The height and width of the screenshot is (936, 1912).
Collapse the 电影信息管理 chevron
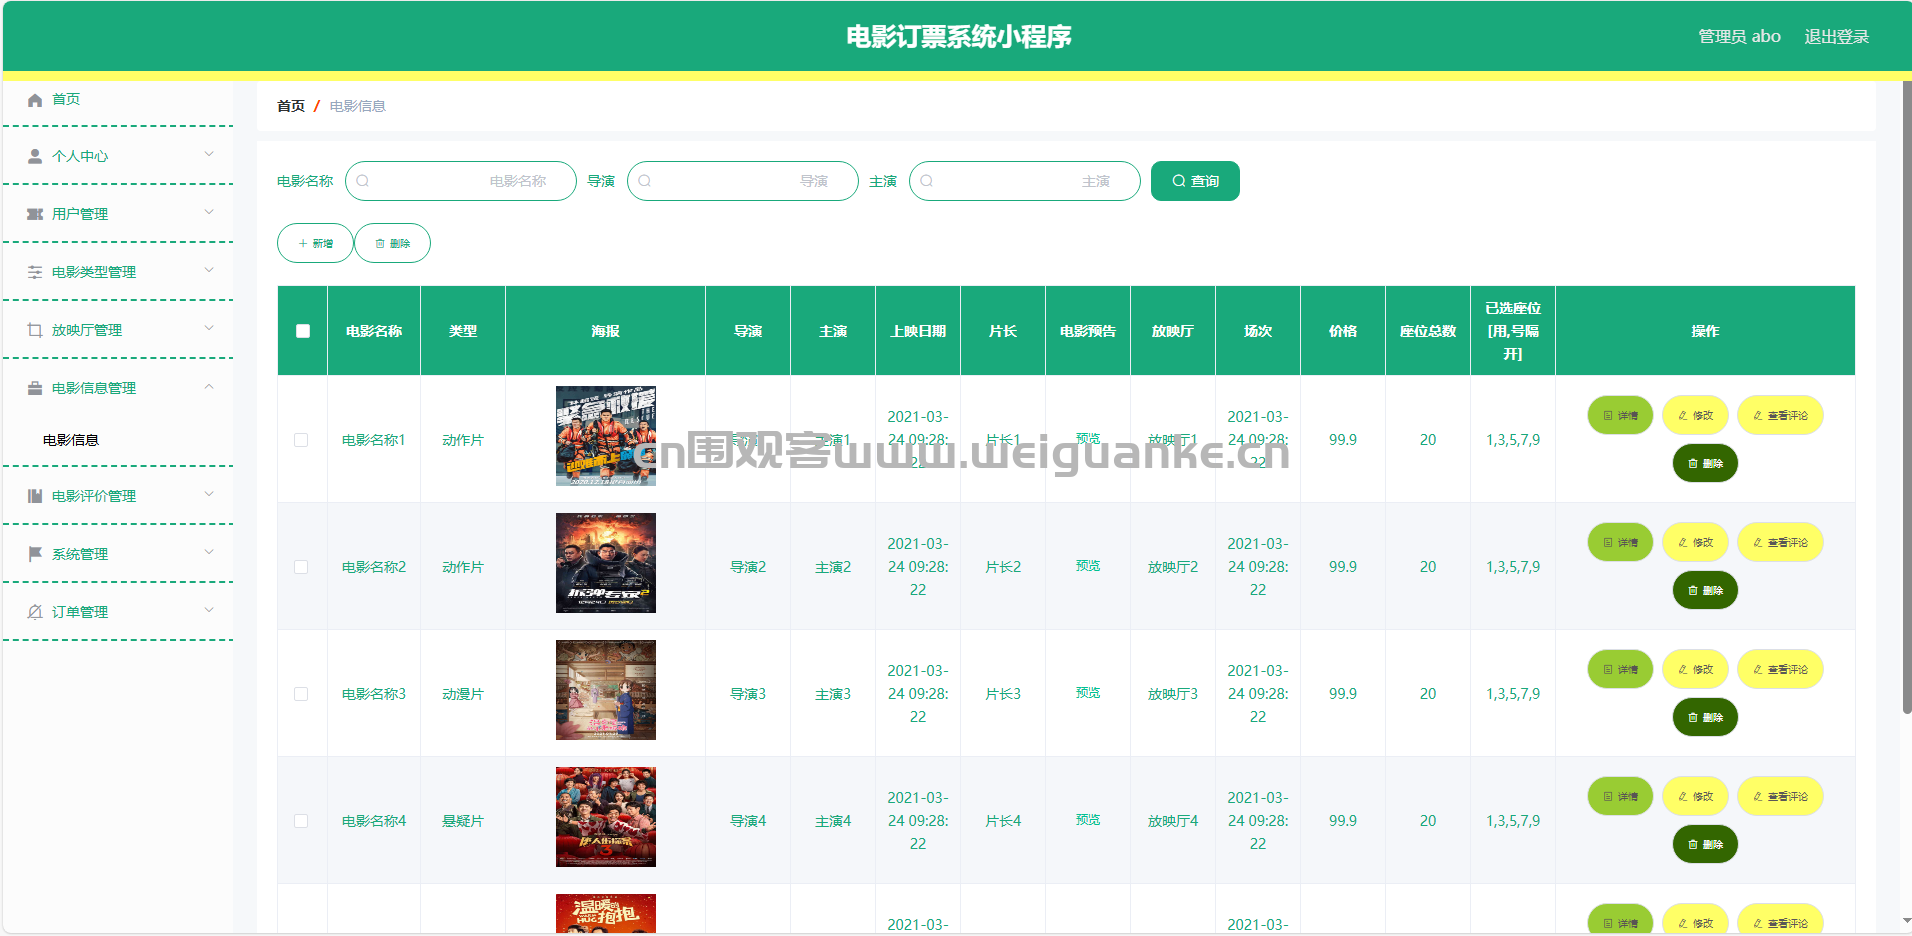(209, 386)
